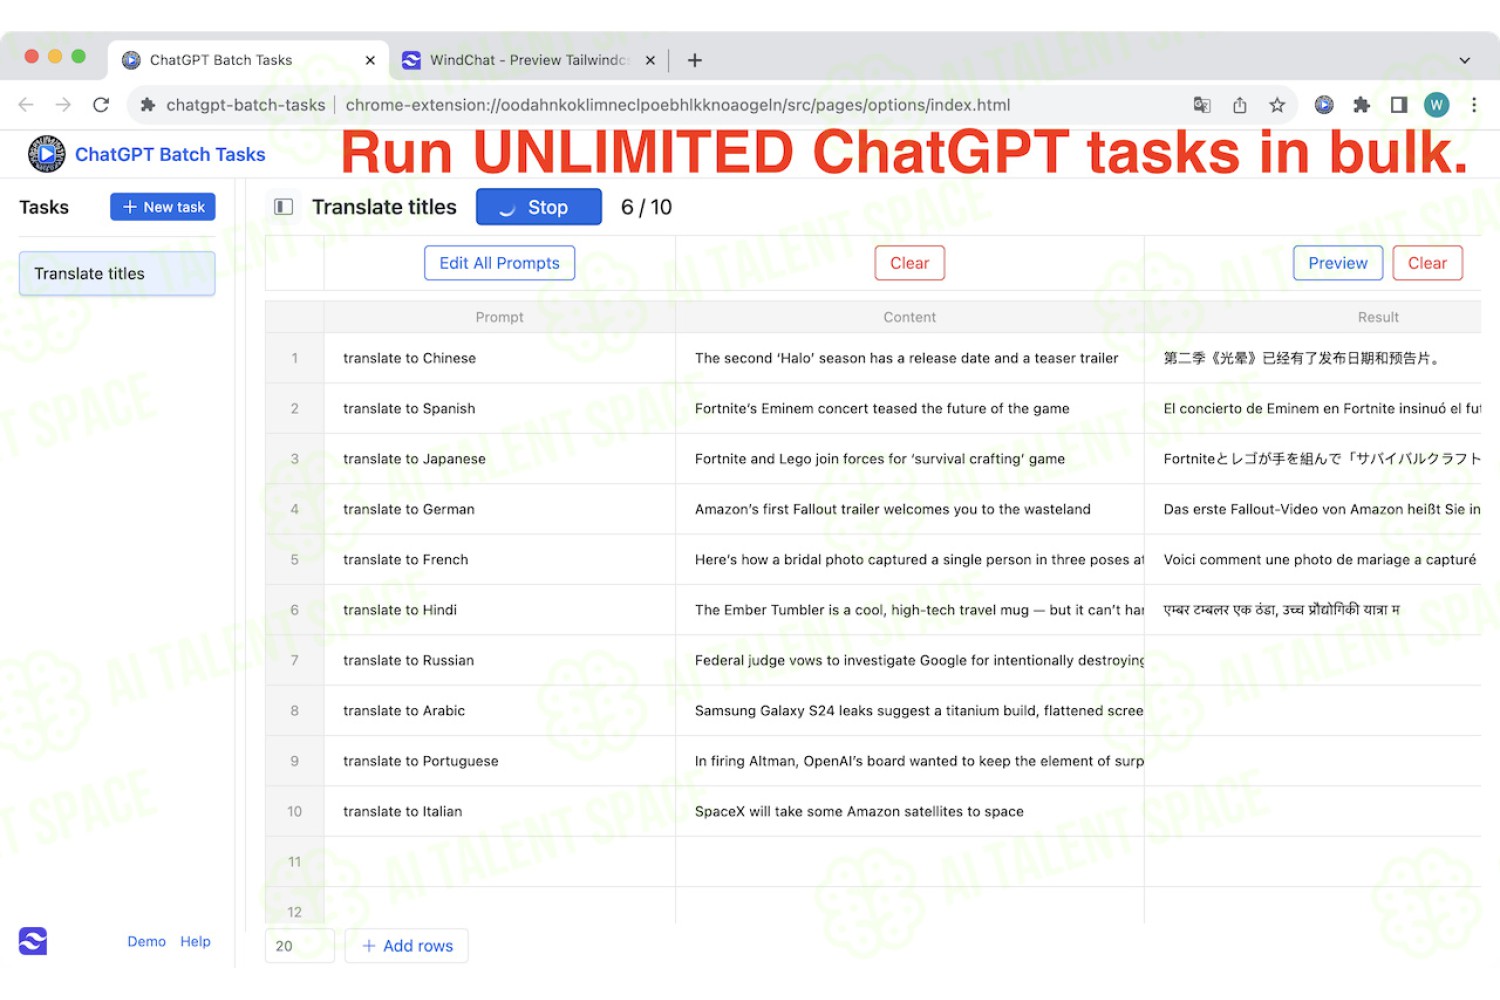Click the rows count input showing 20
This screenshot has width=1500, height=1000.
coord(300,946)
